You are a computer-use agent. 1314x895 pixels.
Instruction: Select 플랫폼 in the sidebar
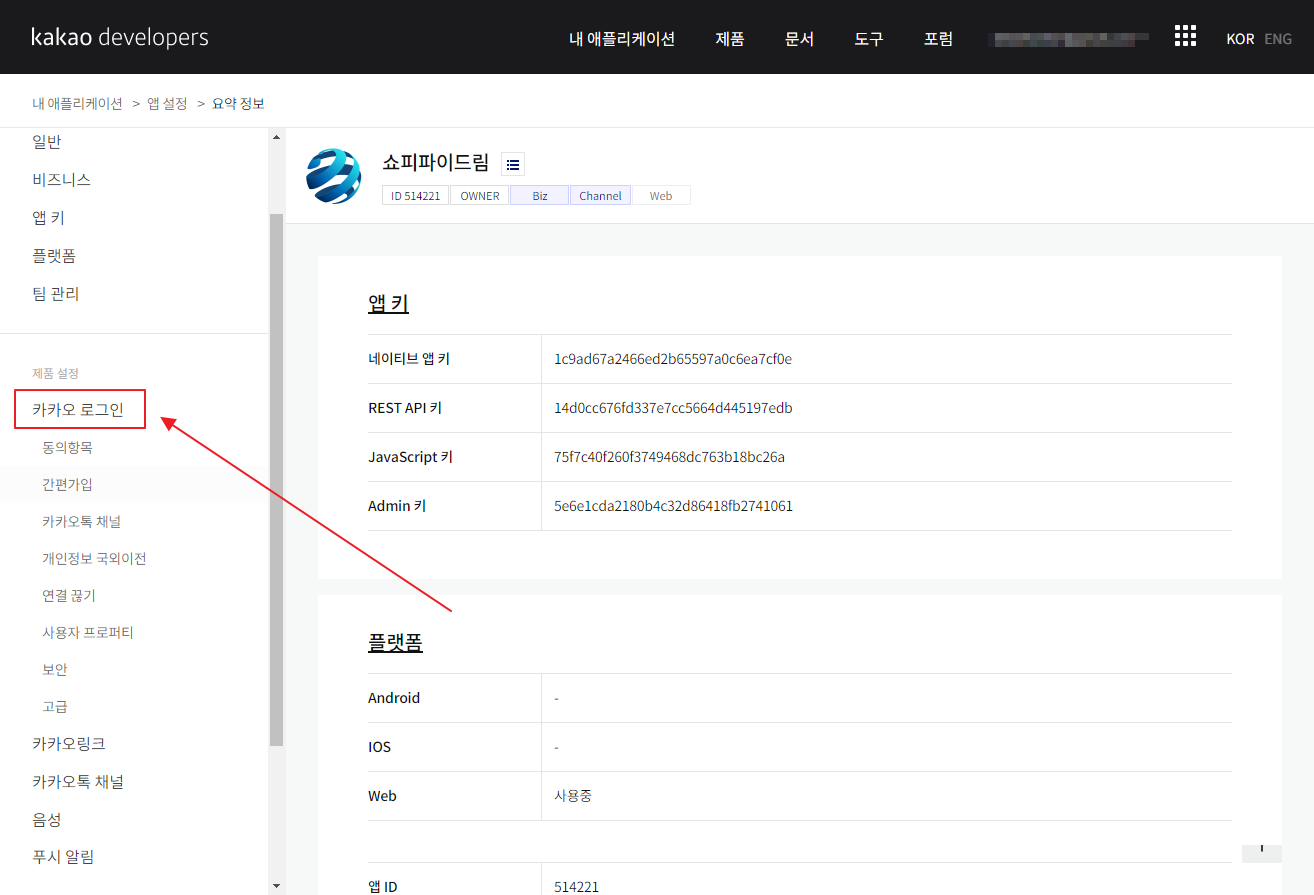[54, 256]
